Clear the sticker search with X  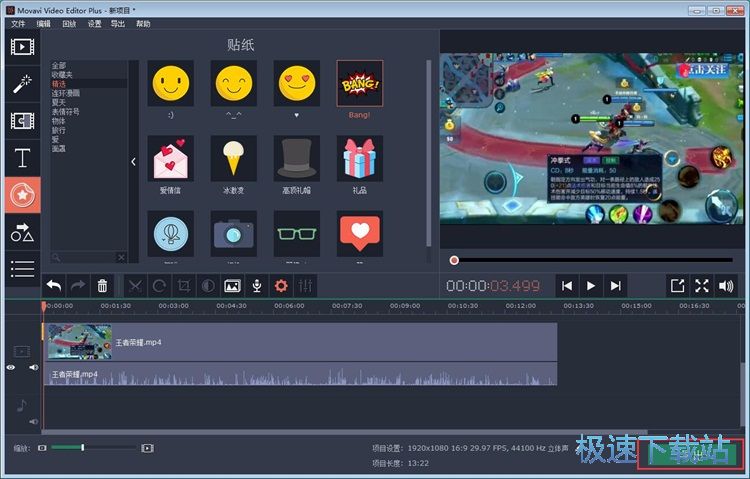point(121,257)
